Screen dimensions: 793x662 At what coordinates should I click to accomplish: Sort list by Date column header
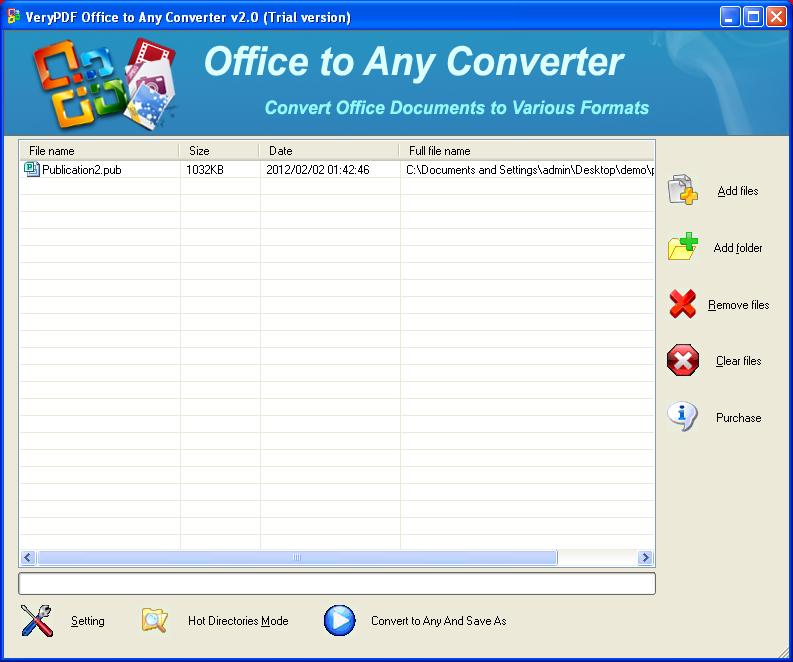[x=329, y=151]
